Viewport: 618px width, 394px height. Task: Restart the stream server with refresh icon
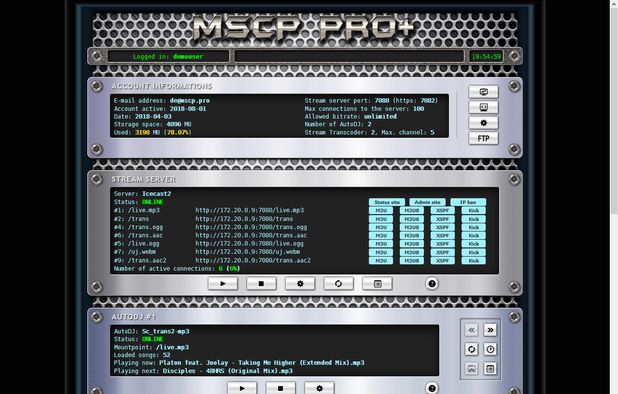(x=339, y=284)
